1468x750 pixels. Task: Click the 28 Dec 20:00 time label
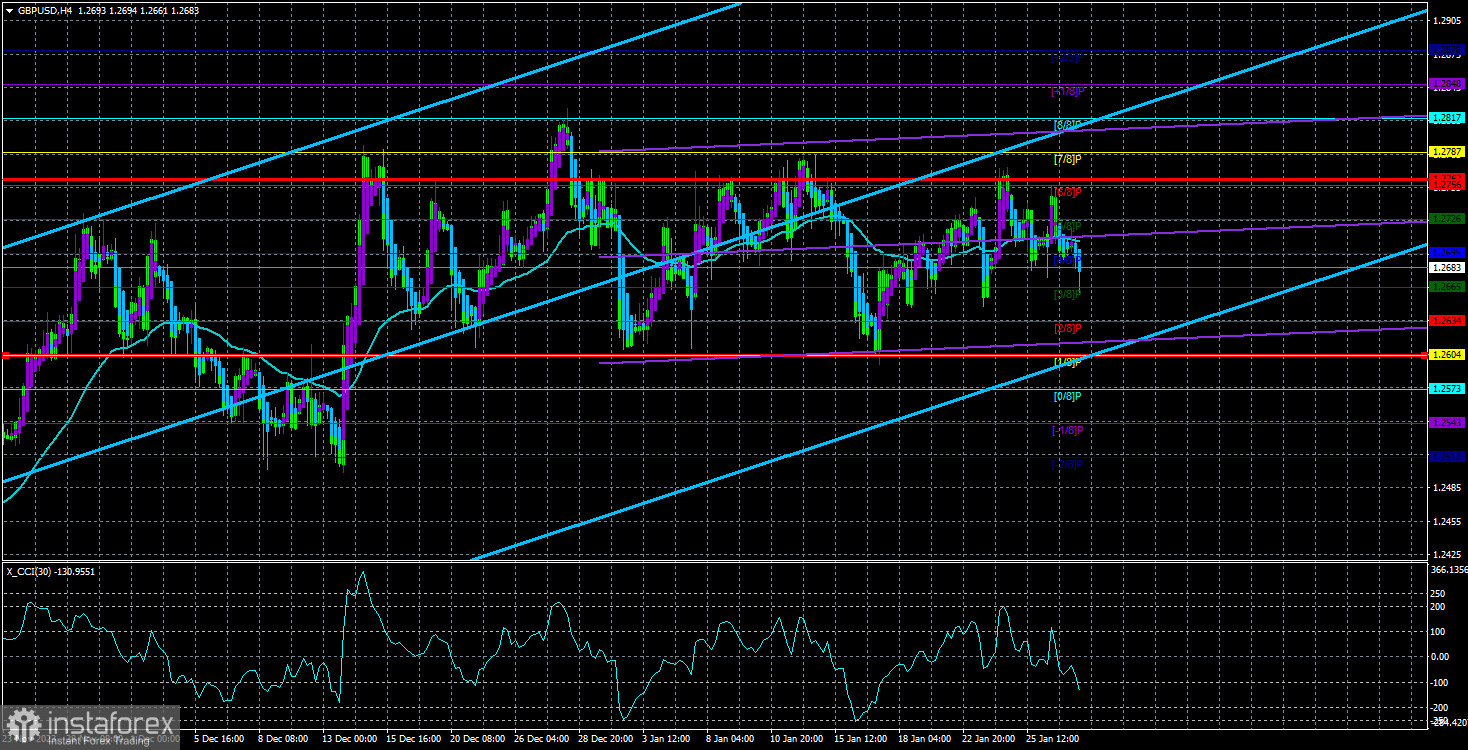608,739
